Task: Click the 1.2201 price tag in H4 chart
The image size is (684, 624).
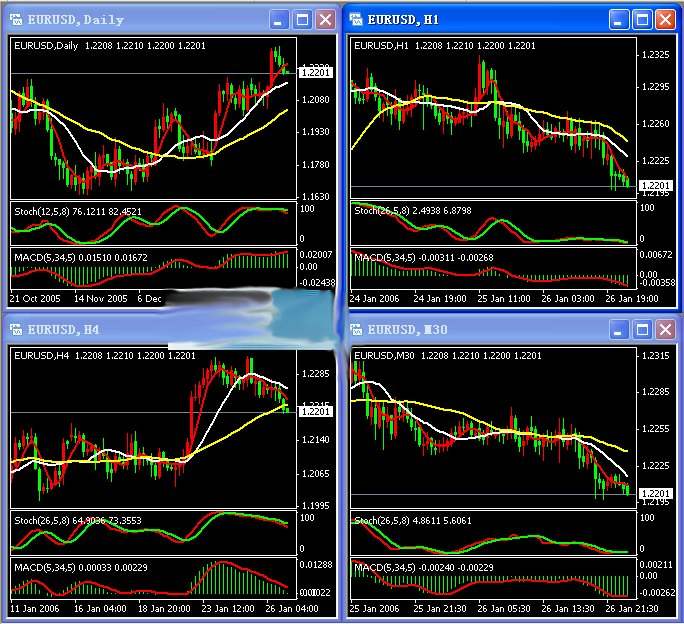Action: 315,411
